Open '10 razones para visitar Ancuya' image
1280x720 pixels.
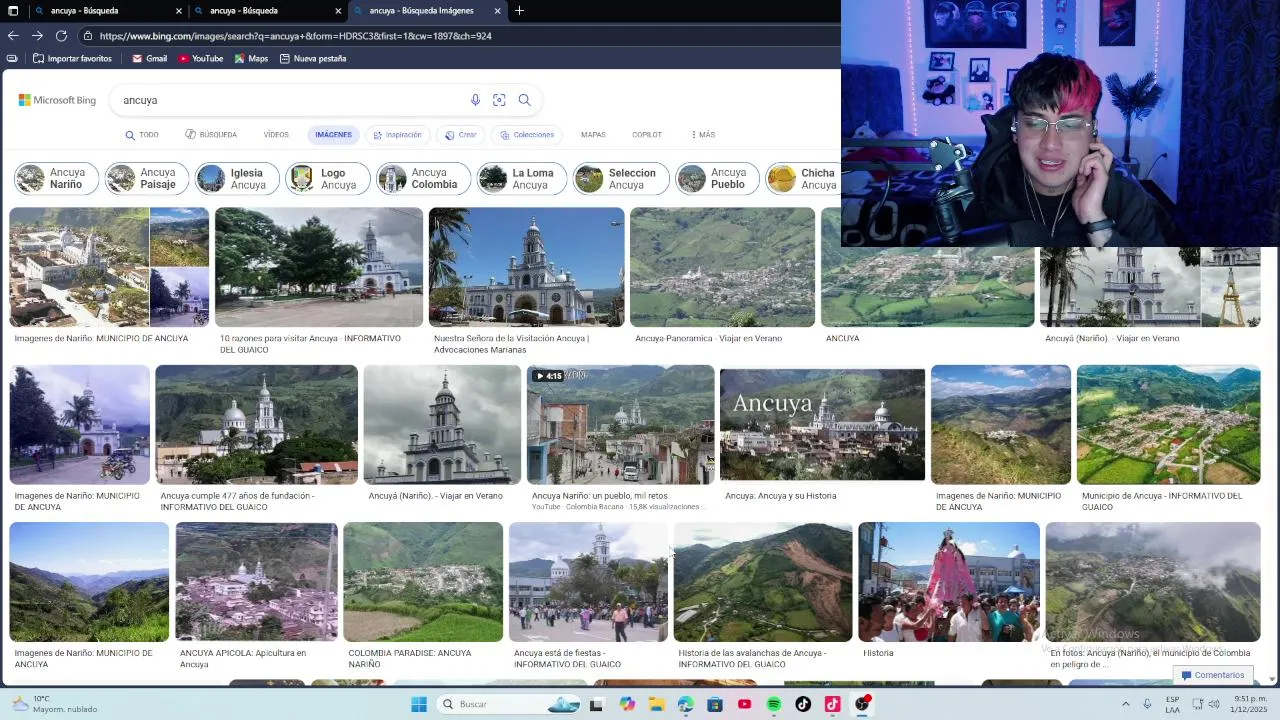(x=319, y=267)
